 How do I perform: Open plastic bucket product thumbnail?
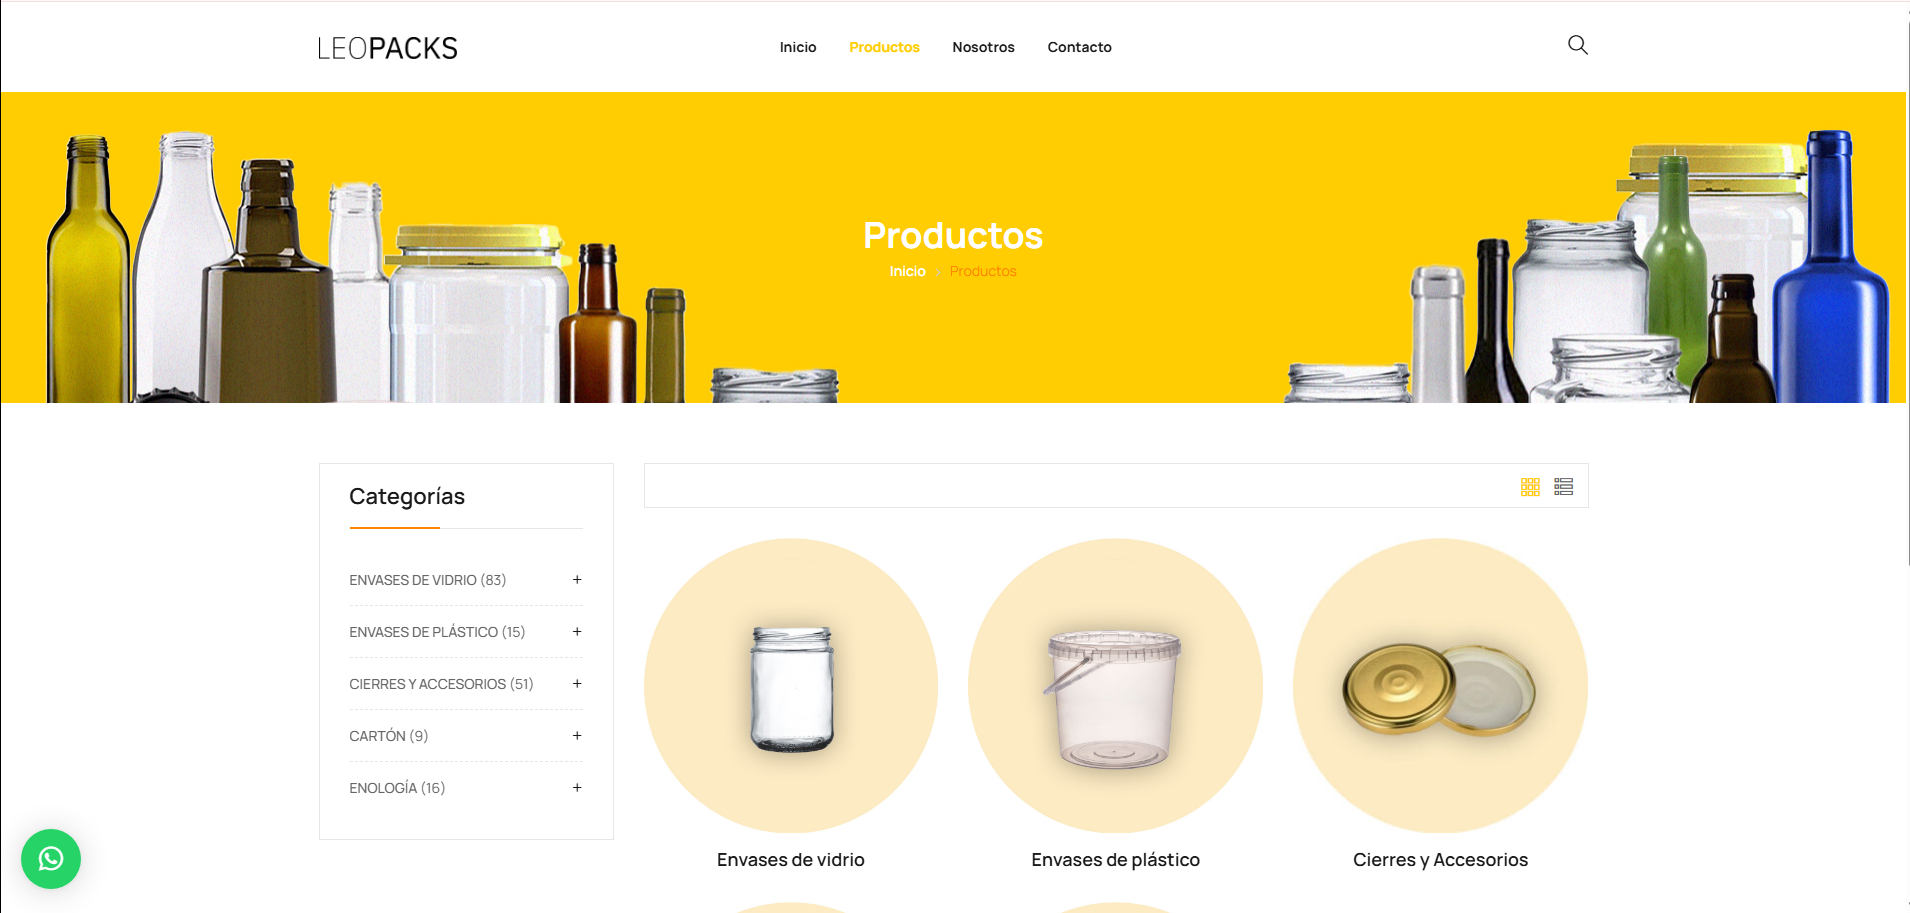pyautogui.click(x=1115, y=686)
